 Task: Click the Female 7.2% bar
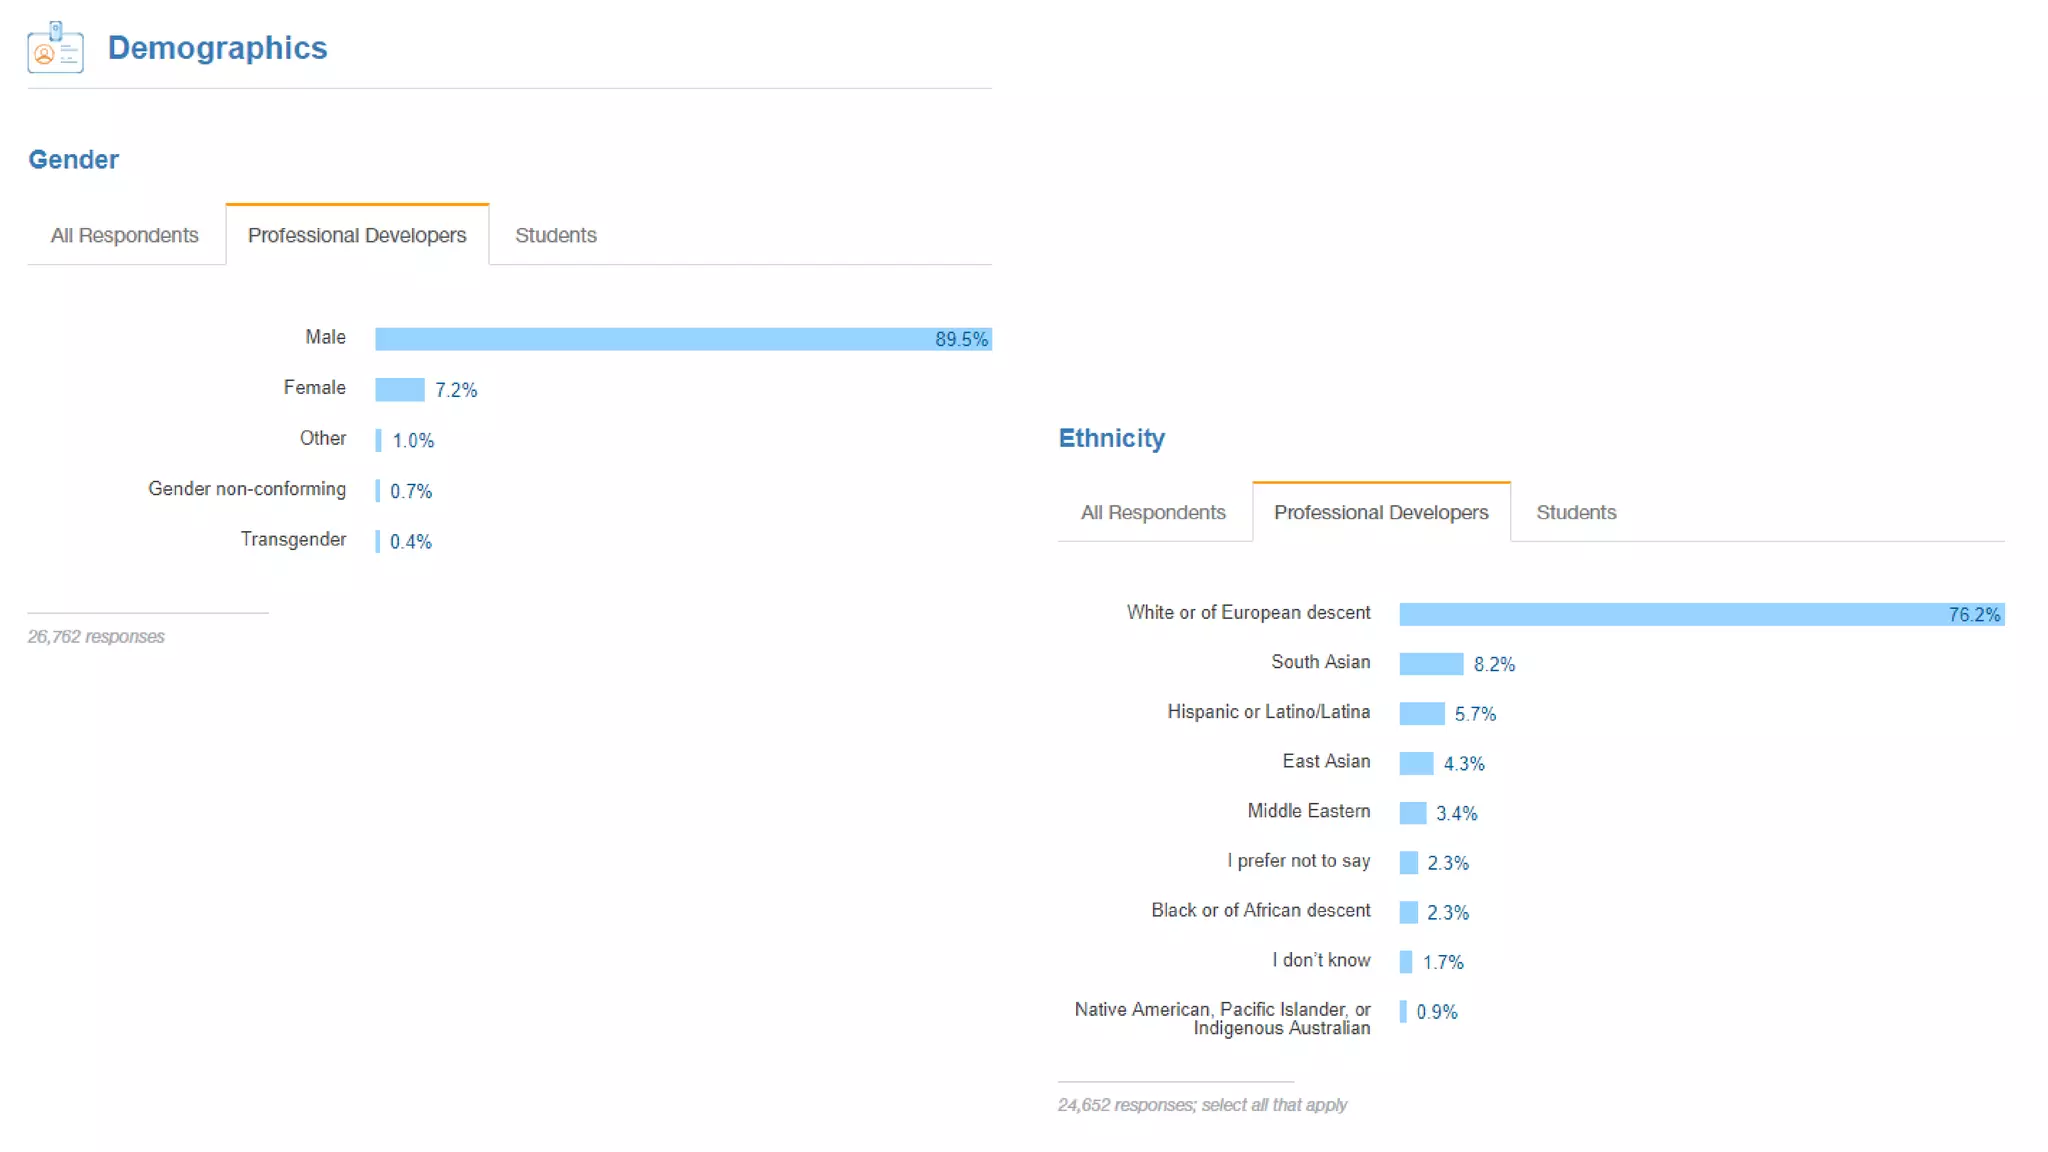(399, 389)
